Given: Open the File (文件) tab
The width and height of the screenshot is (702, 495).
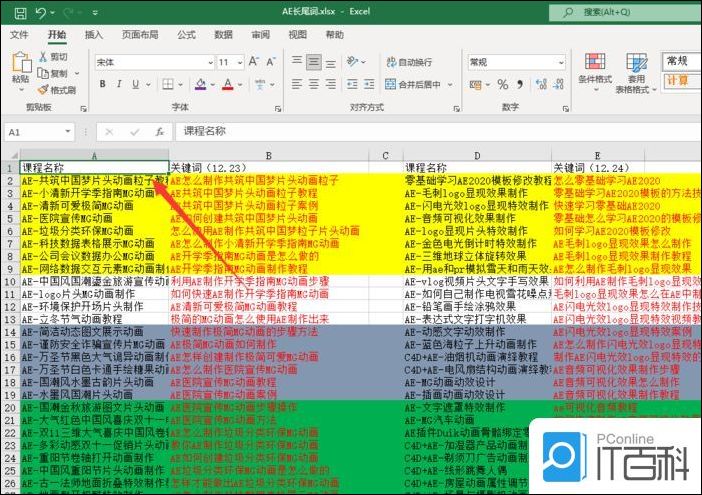Looking at the screenshot, I should click(x=19, y=35).
